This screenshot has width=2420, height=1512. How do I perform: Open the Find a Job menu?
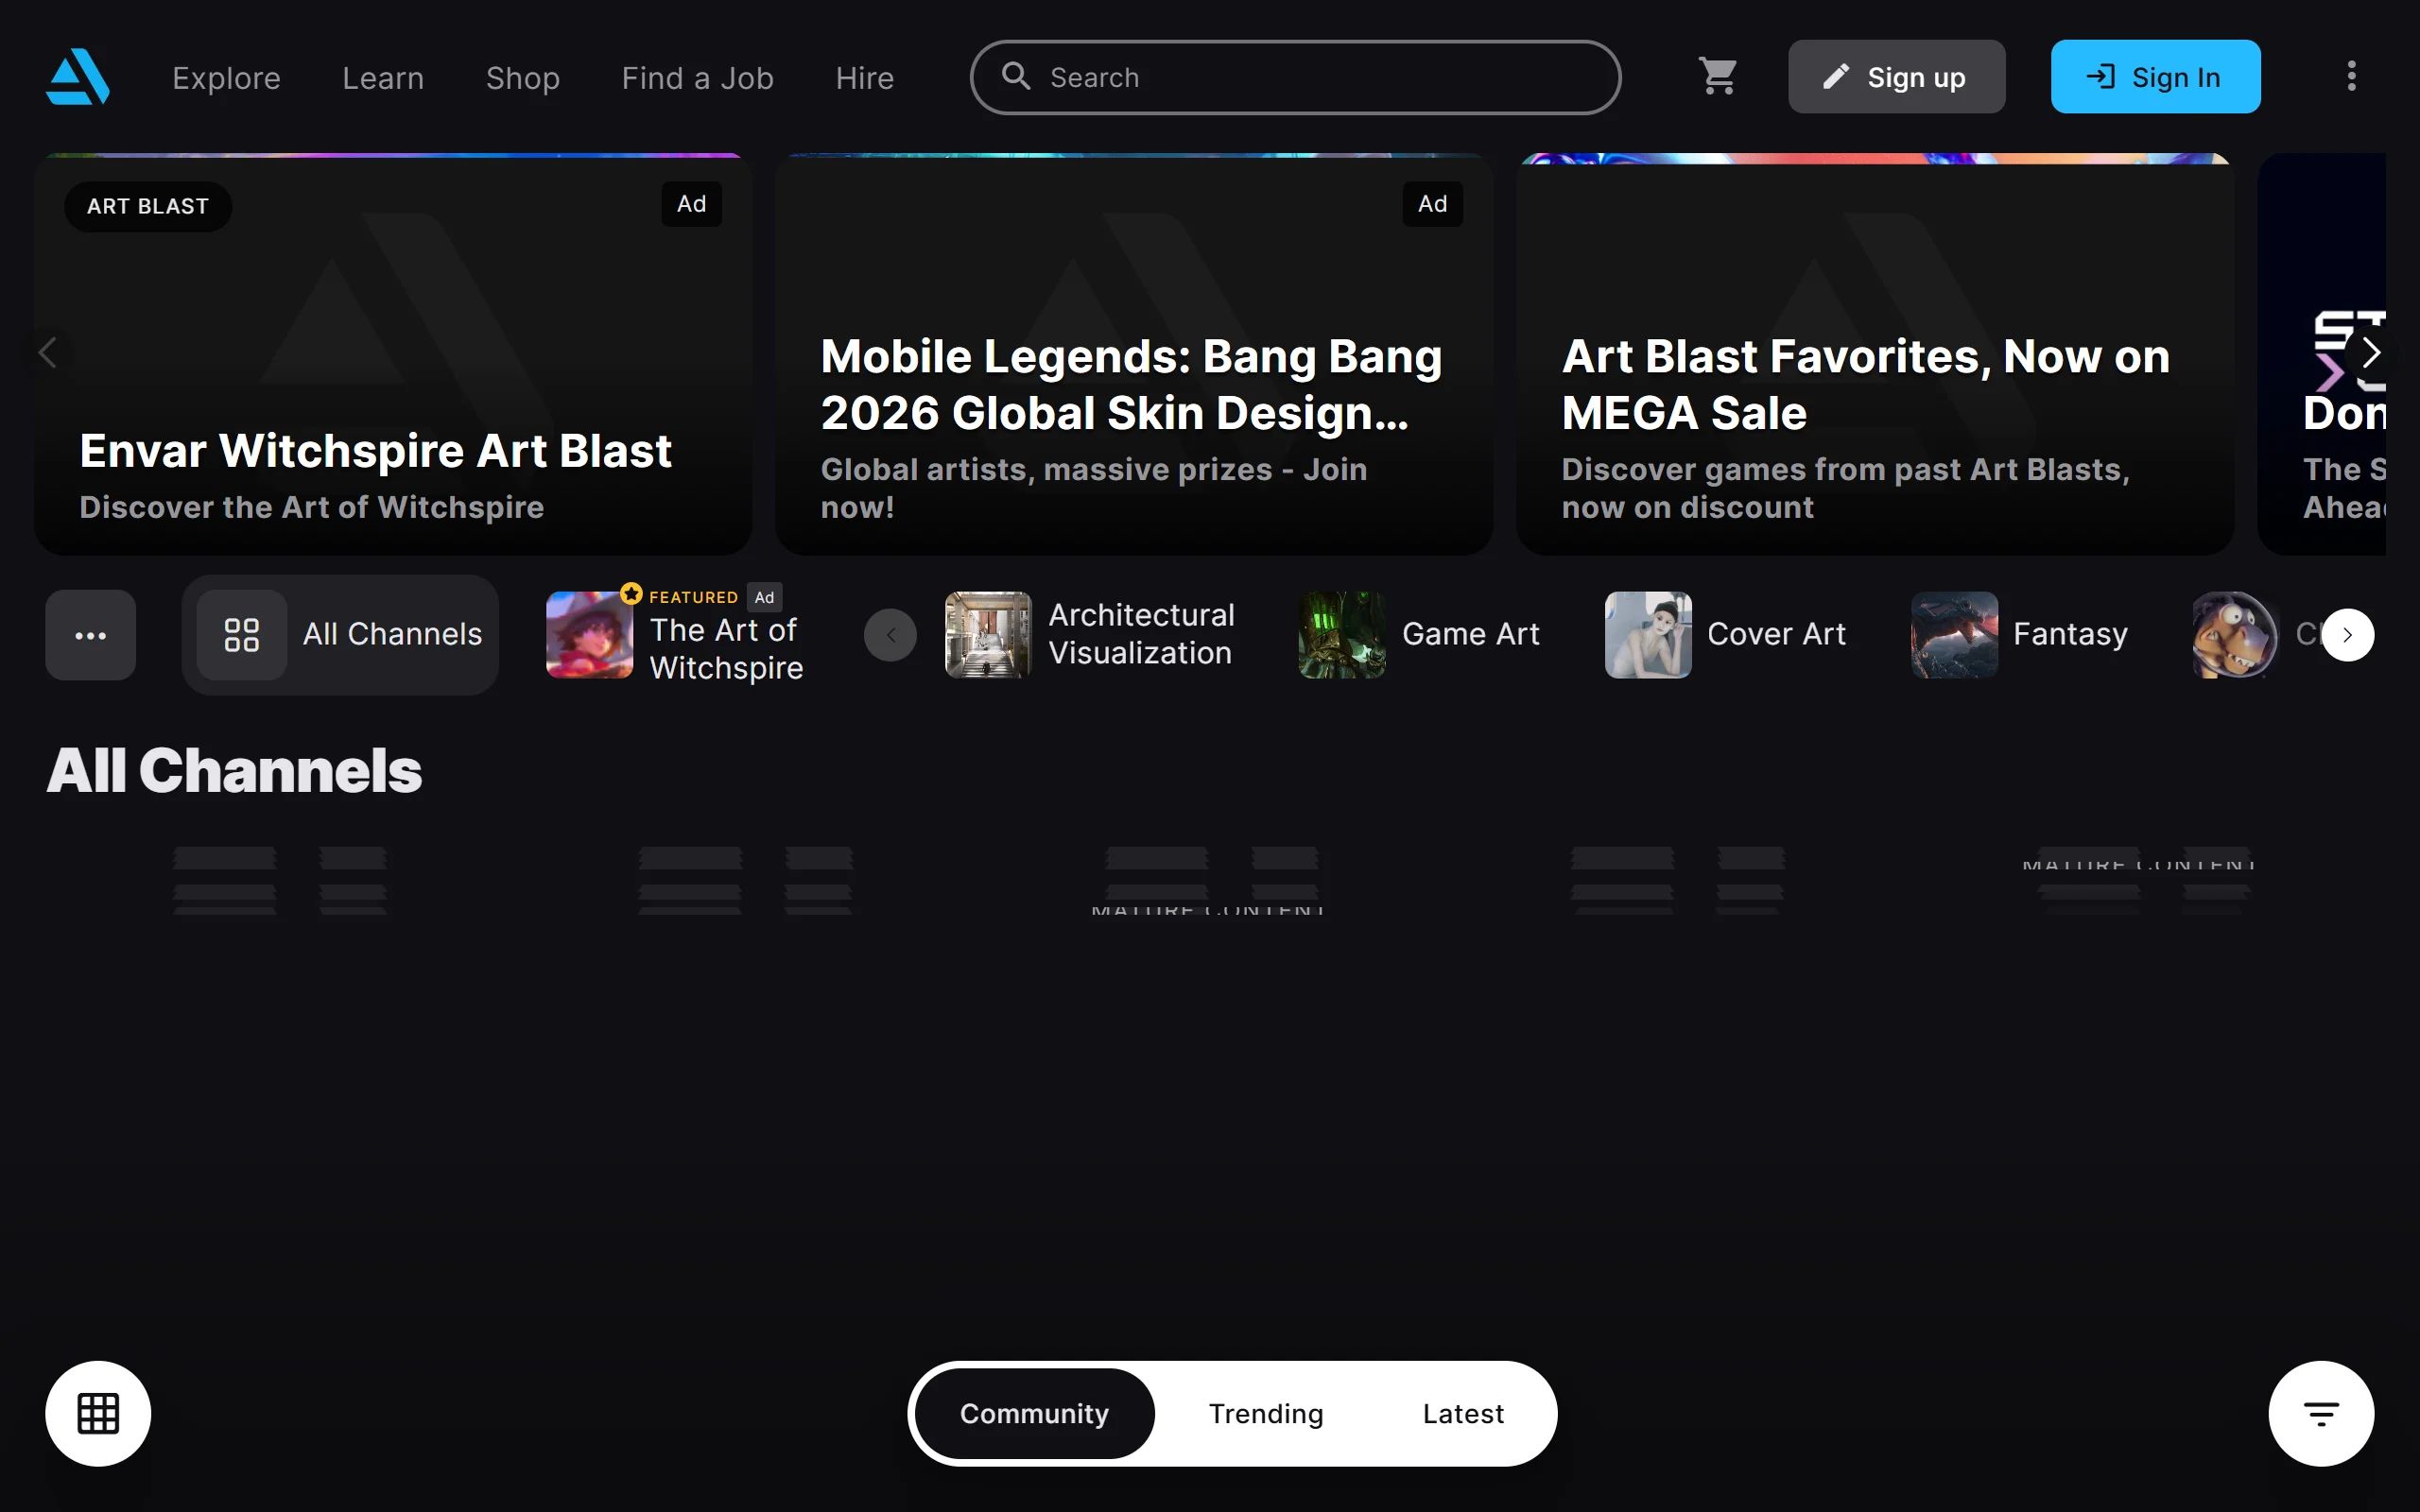pyautogui.click(x=697, y=78)
